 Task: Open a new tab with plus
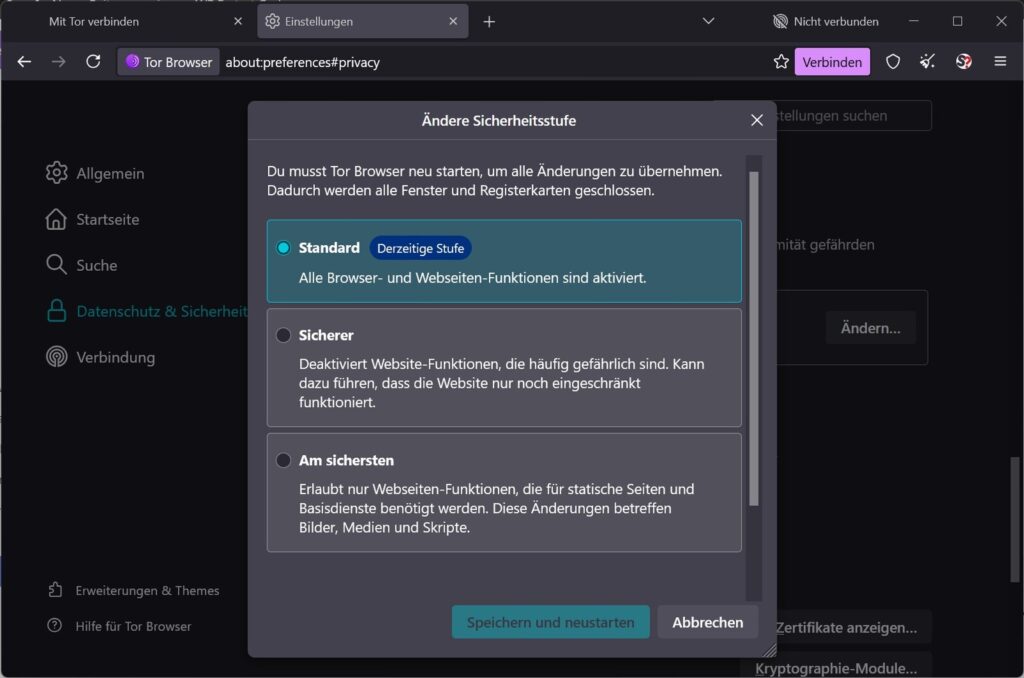pyautogui.click(x=488, y=22)
